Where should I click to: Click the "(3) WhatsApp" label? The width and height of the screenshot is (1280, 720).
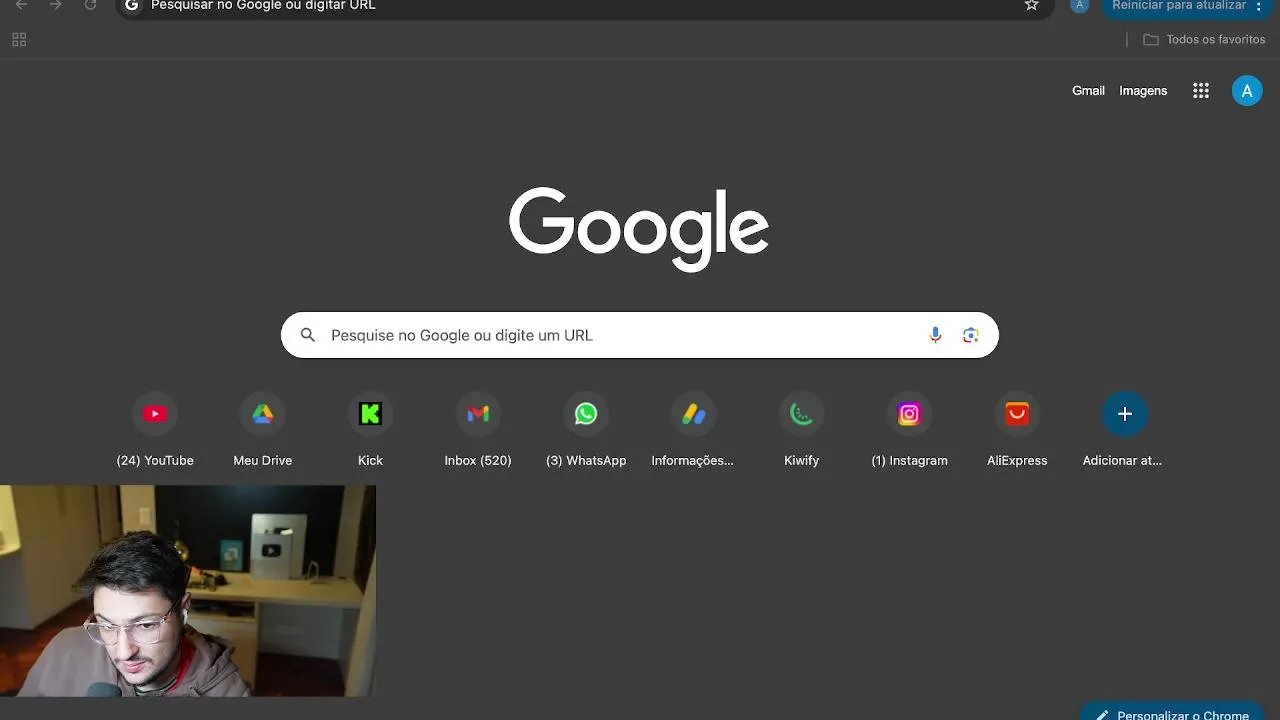586,461
